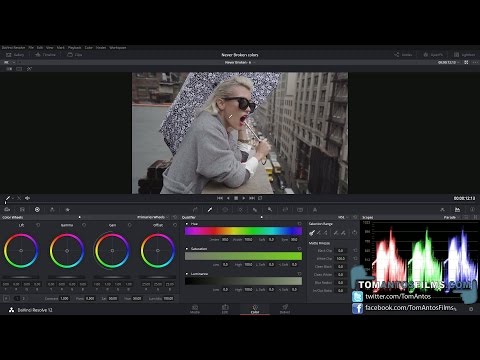The width and height of the screenshot is (480, 360).
Task: Open the Parade scope type dropdown
Action: pos(451,217)
